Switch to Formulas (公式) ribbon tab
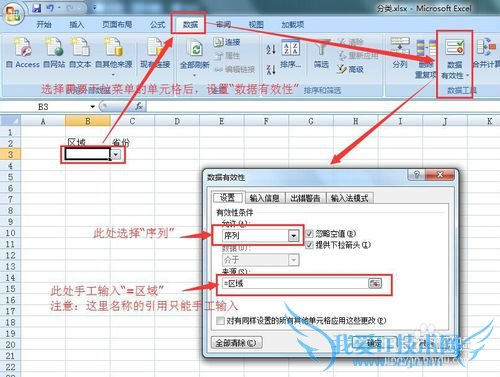Viewport: 500px width, 377px height. [158, 25]
